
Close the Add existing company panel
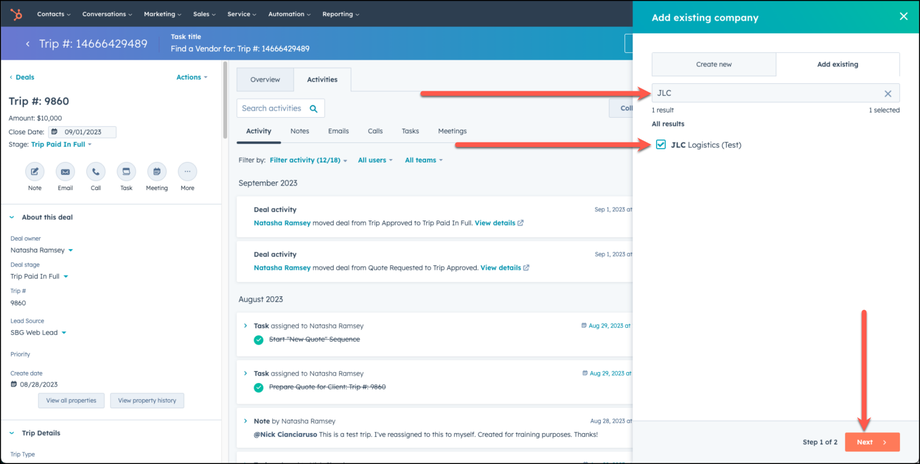point(904,16)
